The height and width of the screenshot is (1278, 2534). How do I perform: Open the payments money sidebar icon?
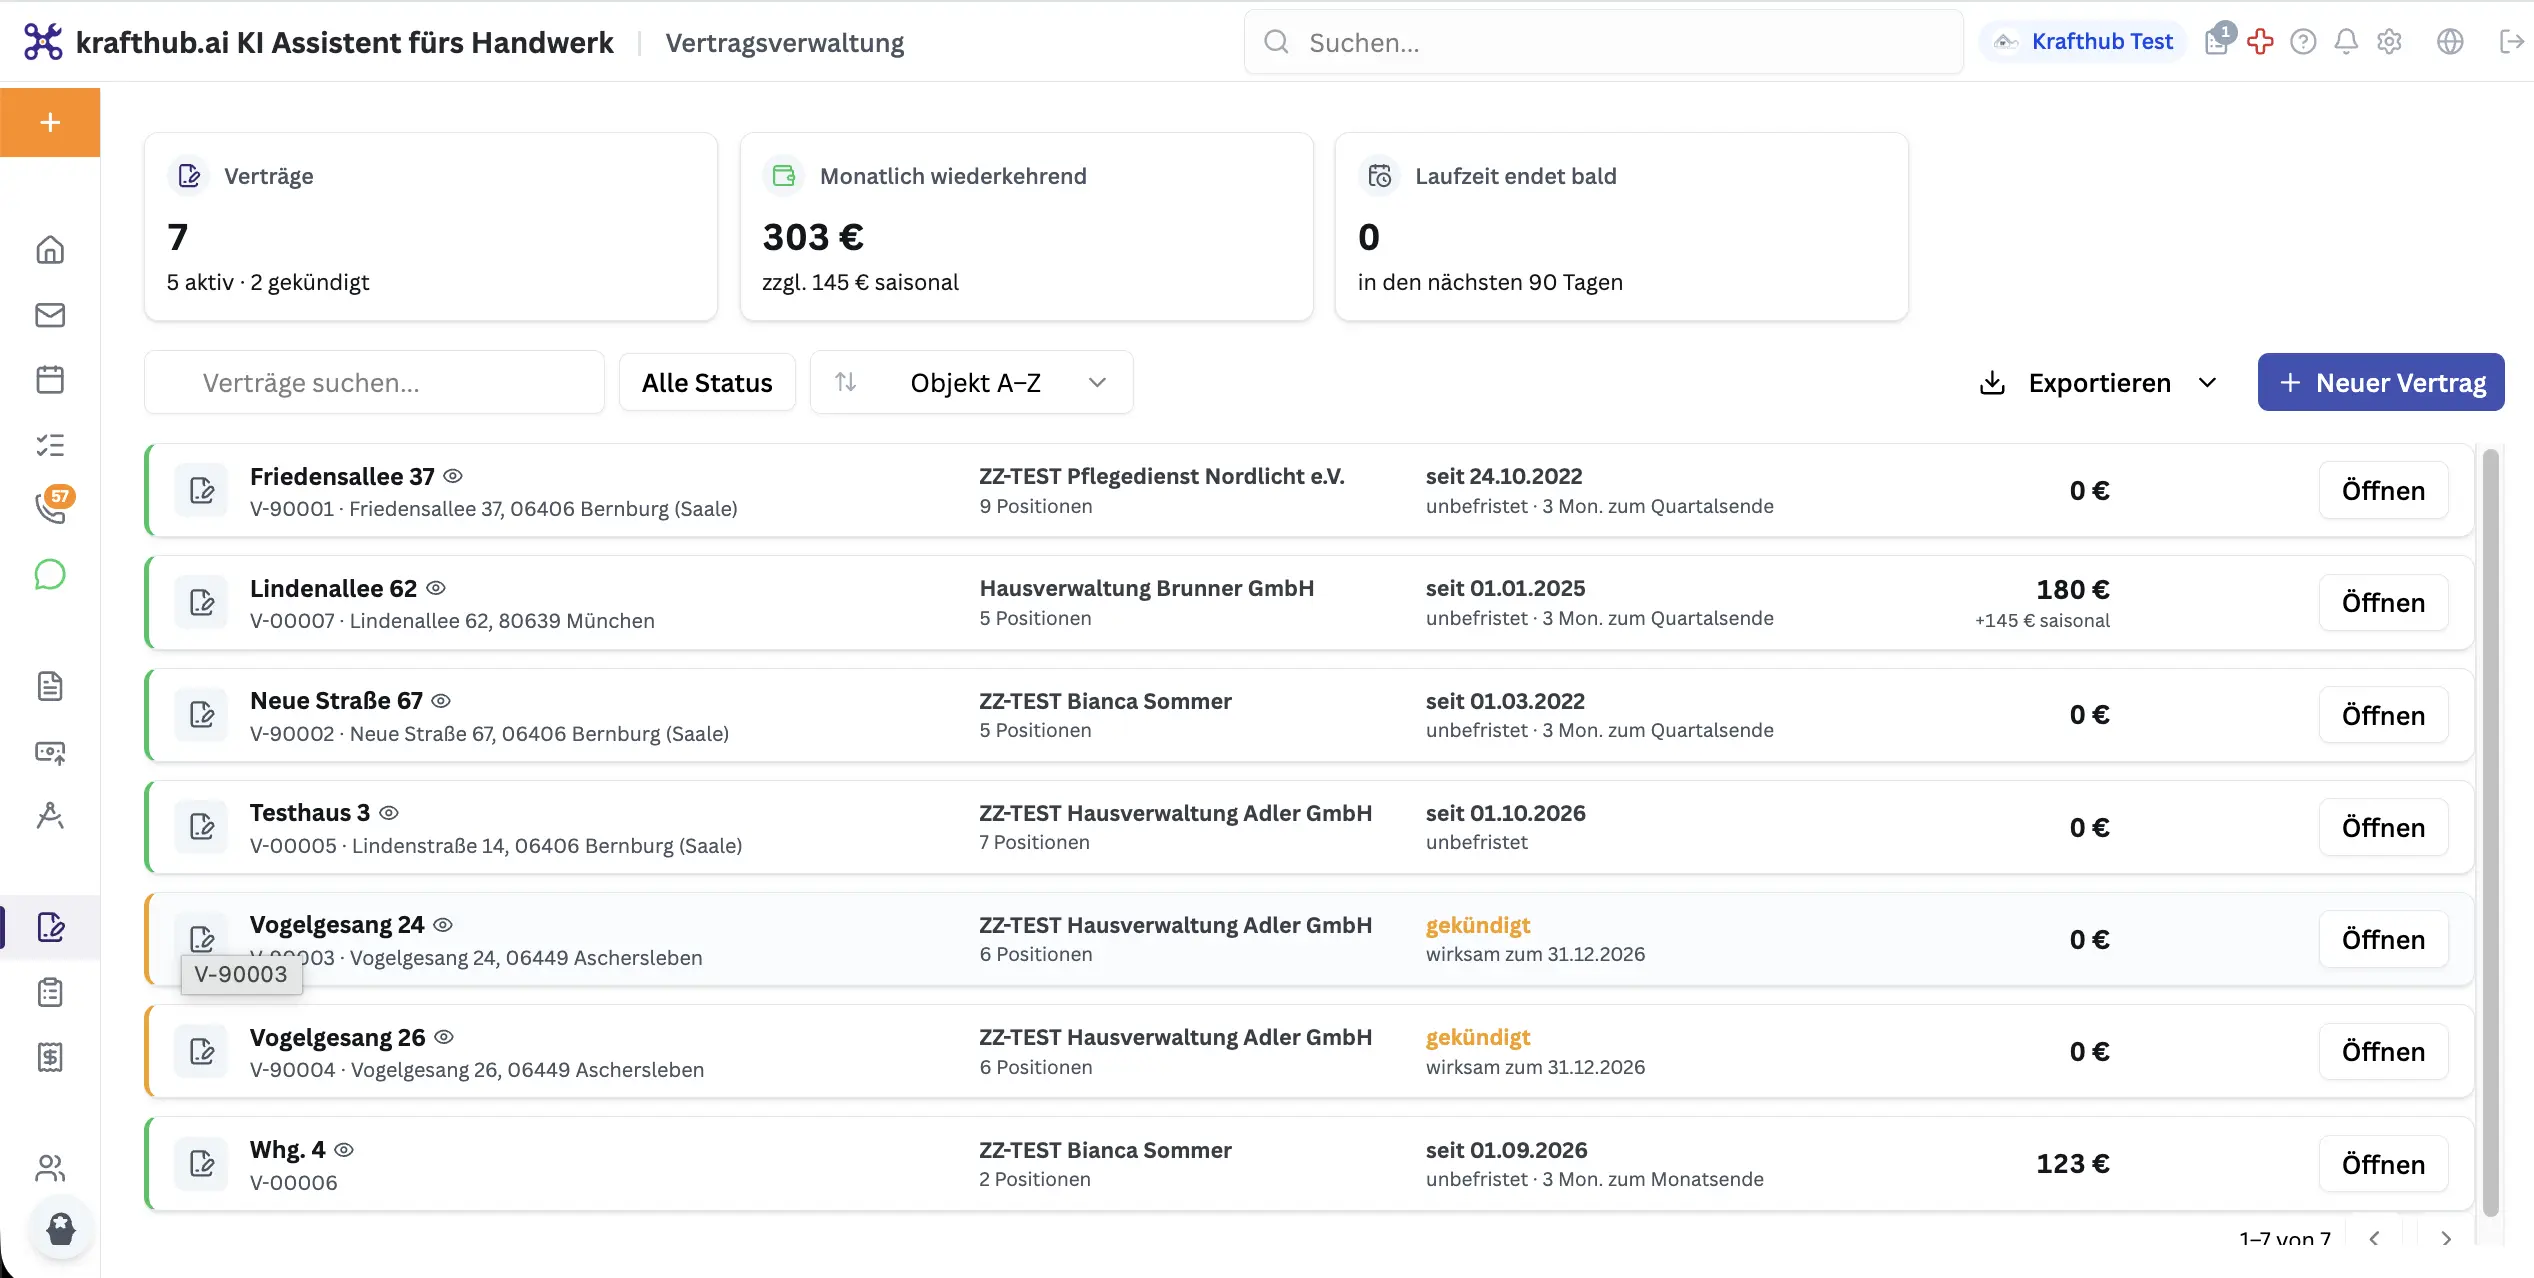(x=50, y=752)
